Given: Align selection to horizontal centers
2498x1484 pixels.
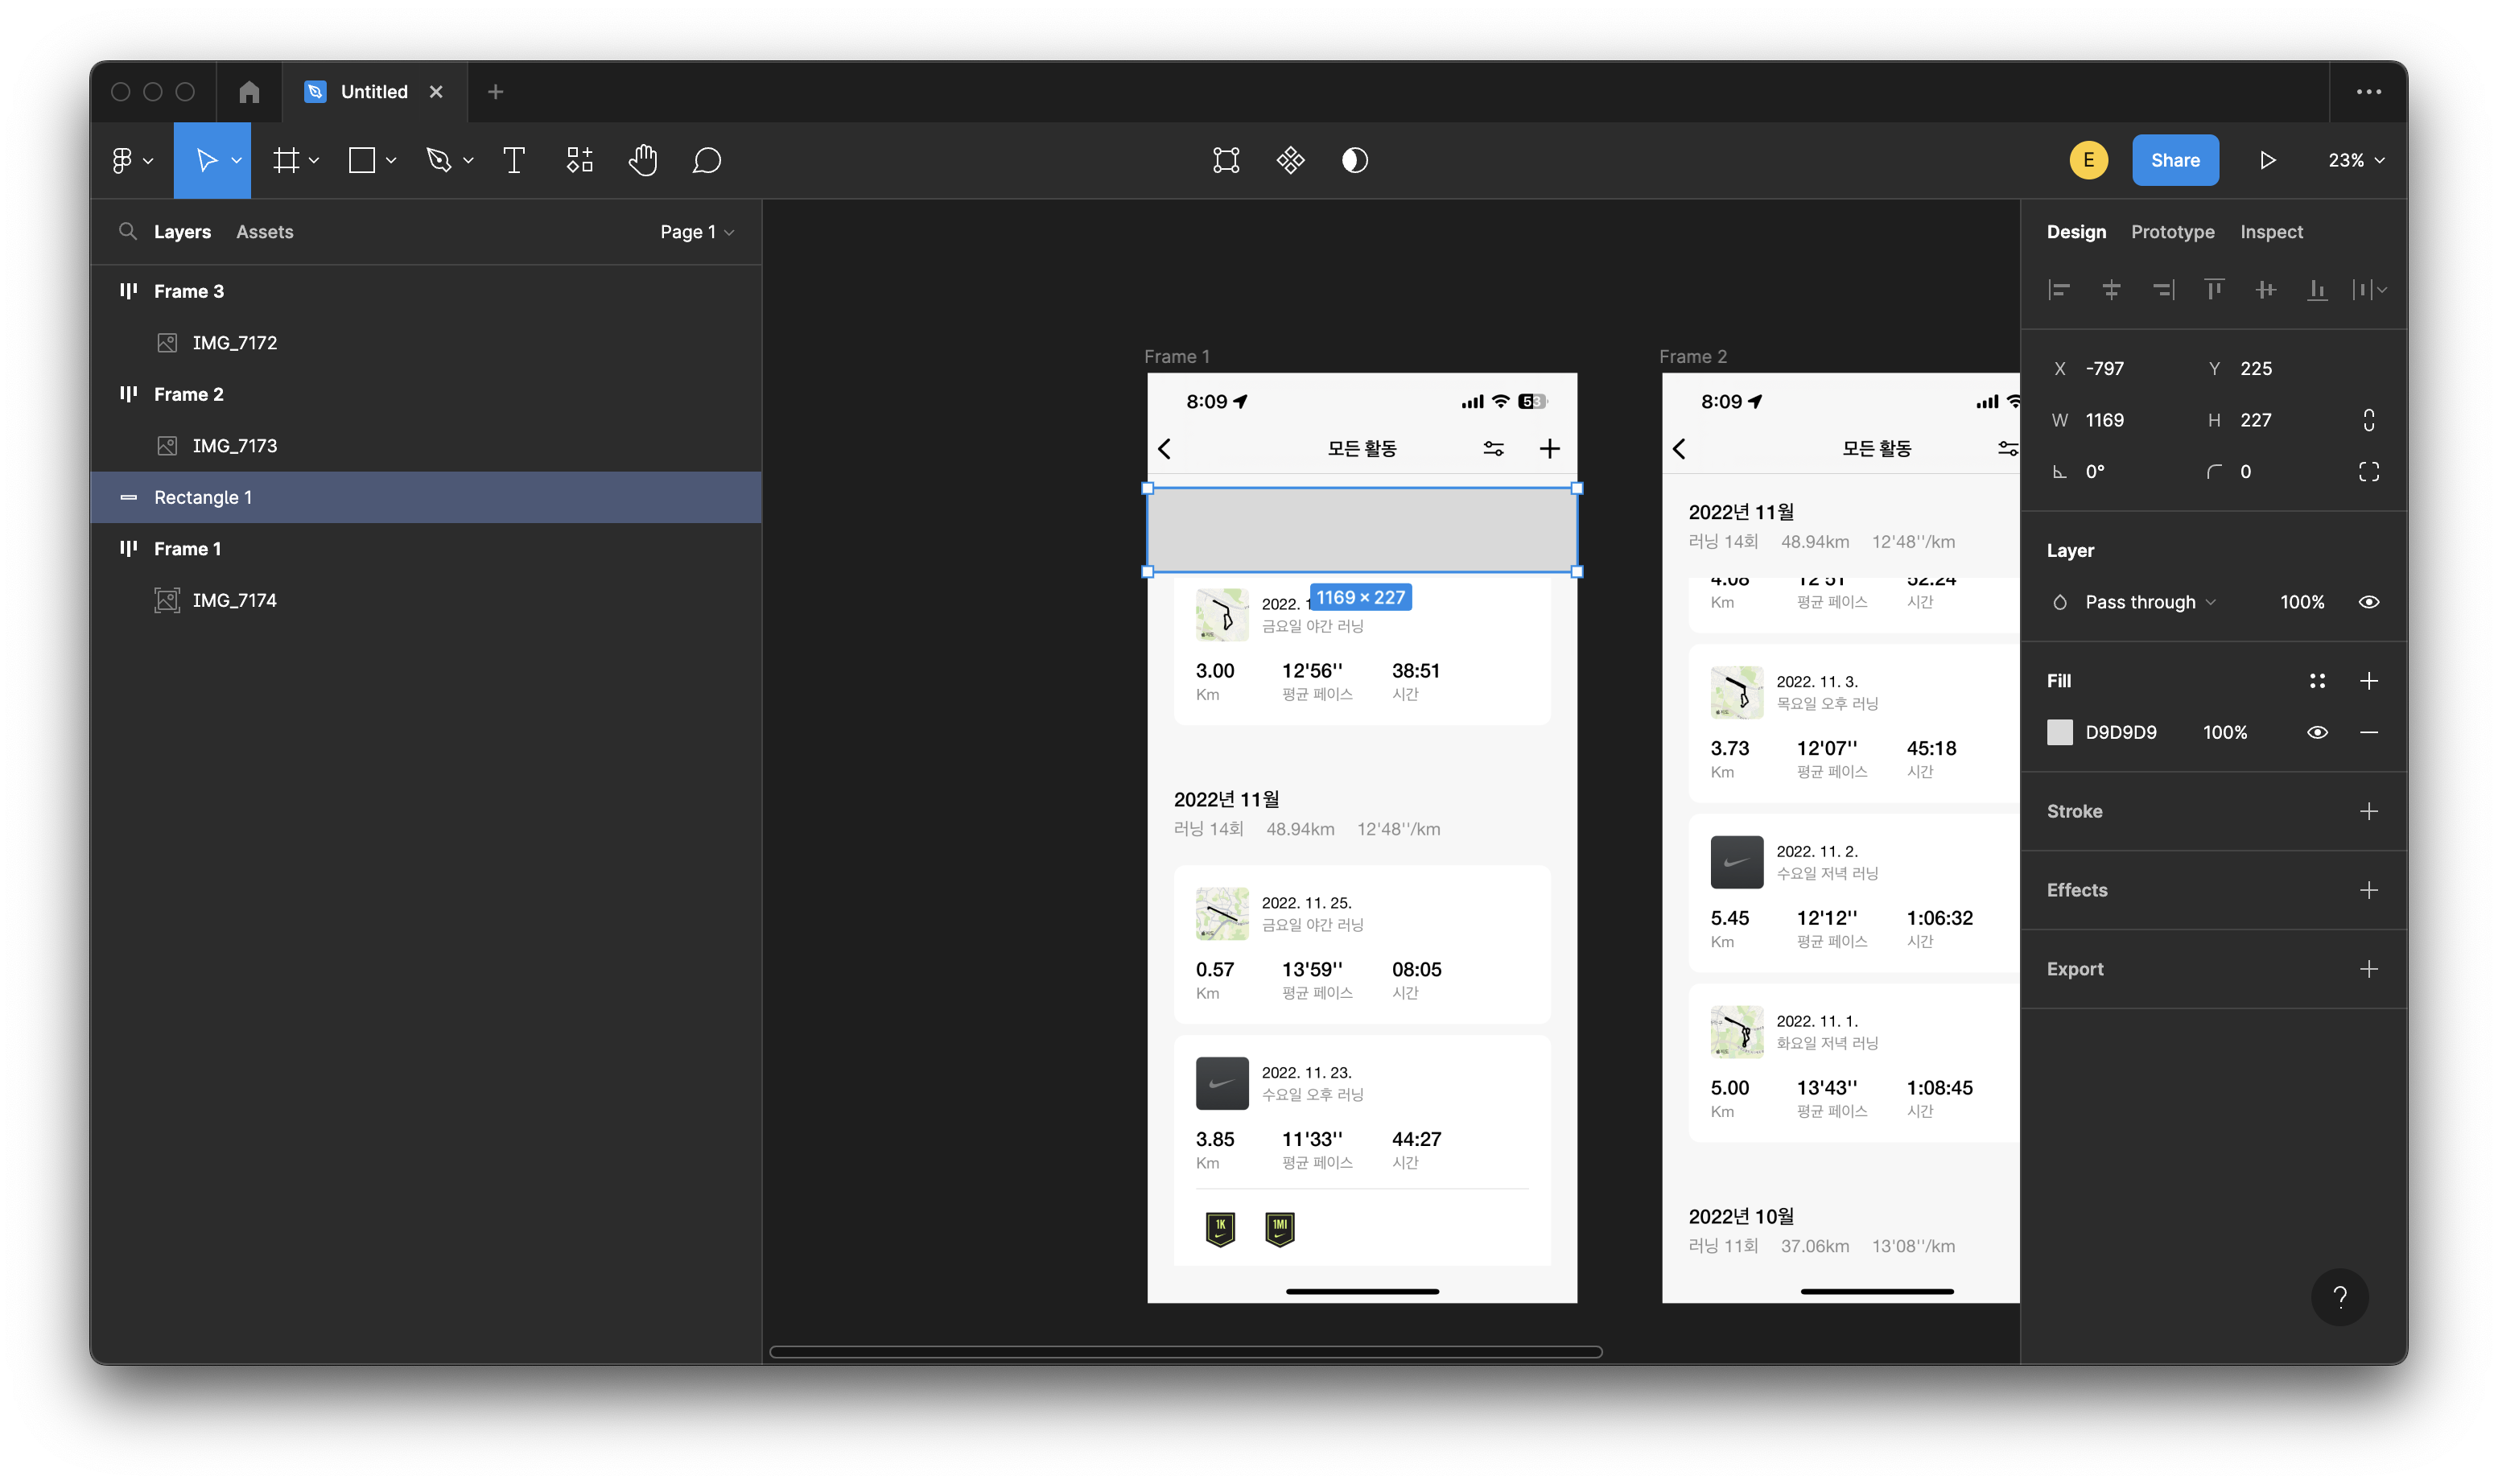Looking at the screenshot, I should pos(2111,290).
